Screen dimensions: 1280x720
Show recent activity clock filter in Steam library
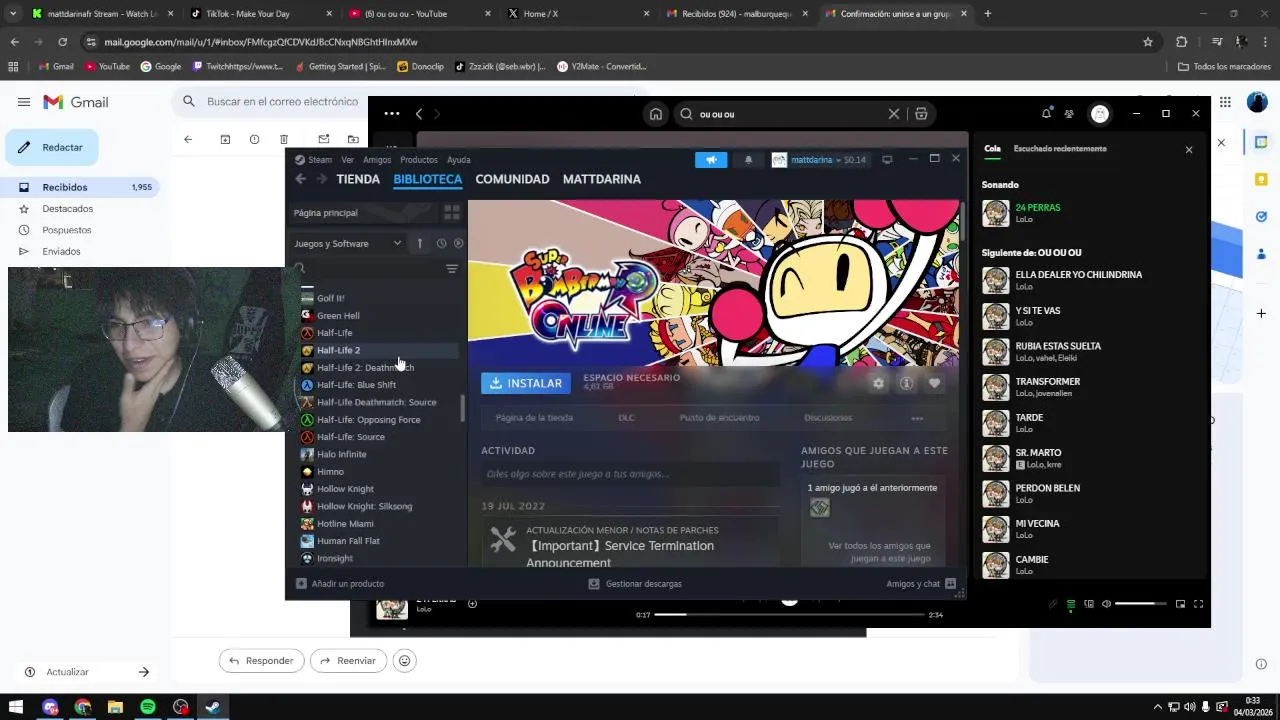pos(441,243)
